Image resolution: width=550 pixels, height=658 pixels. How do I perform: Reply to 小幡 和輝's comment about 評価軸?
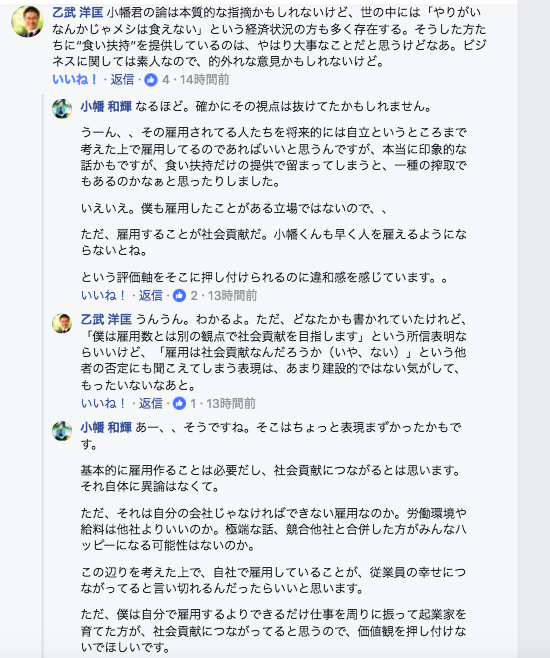(151, 295)
